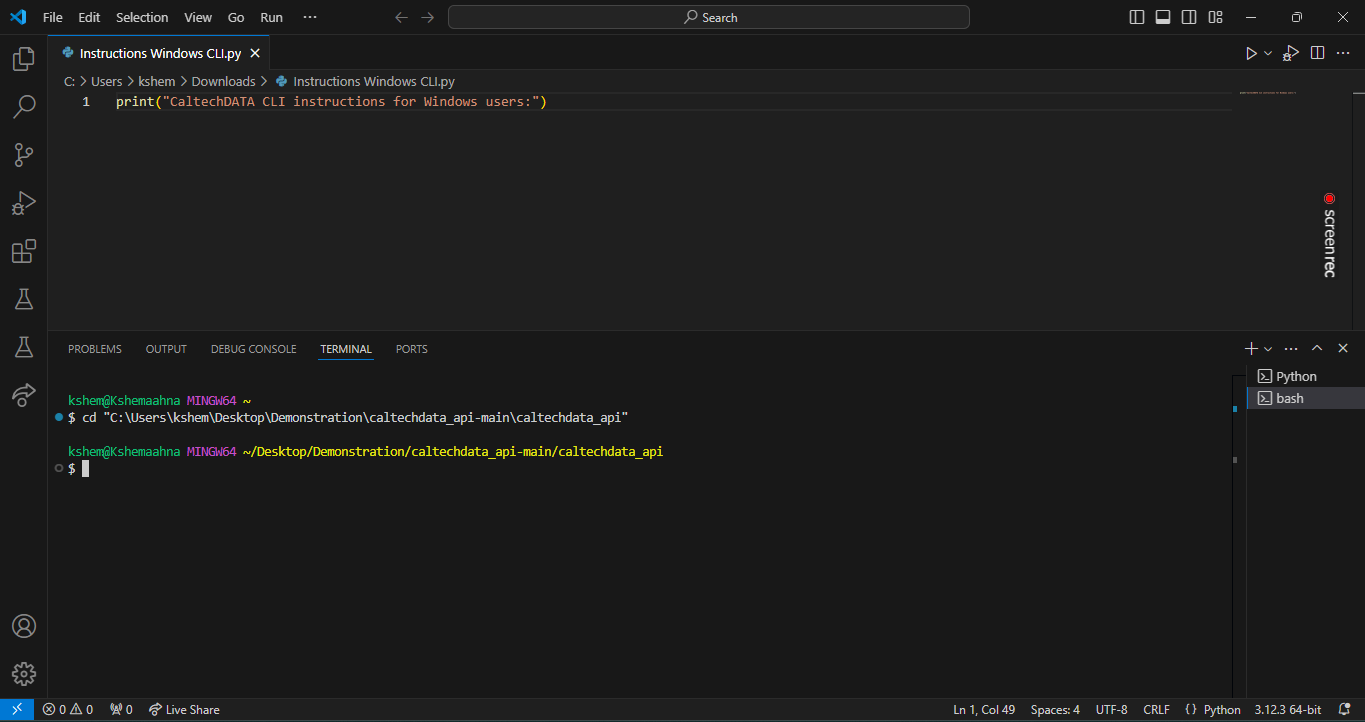Image resolution: width=1365 pixels, height=722 pixels.
Task: Open editor More Actions ellipsis
Action: click(x=1343, y=53)
